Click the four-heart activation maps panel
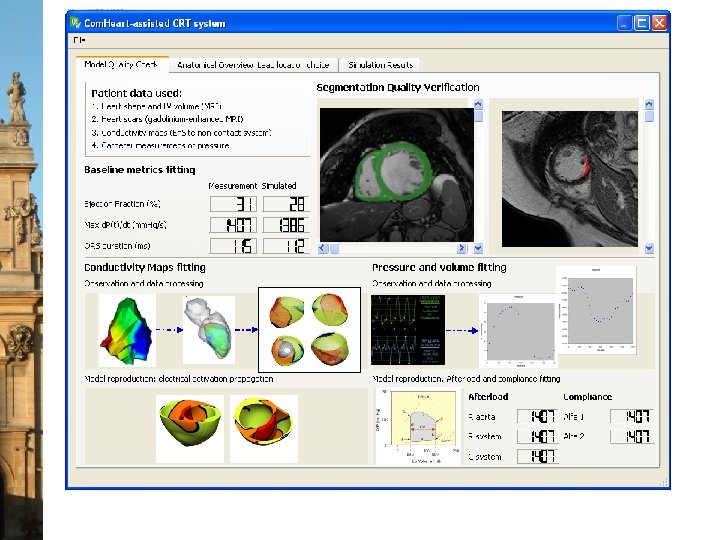The image size is (720, 540). point(309,330)
